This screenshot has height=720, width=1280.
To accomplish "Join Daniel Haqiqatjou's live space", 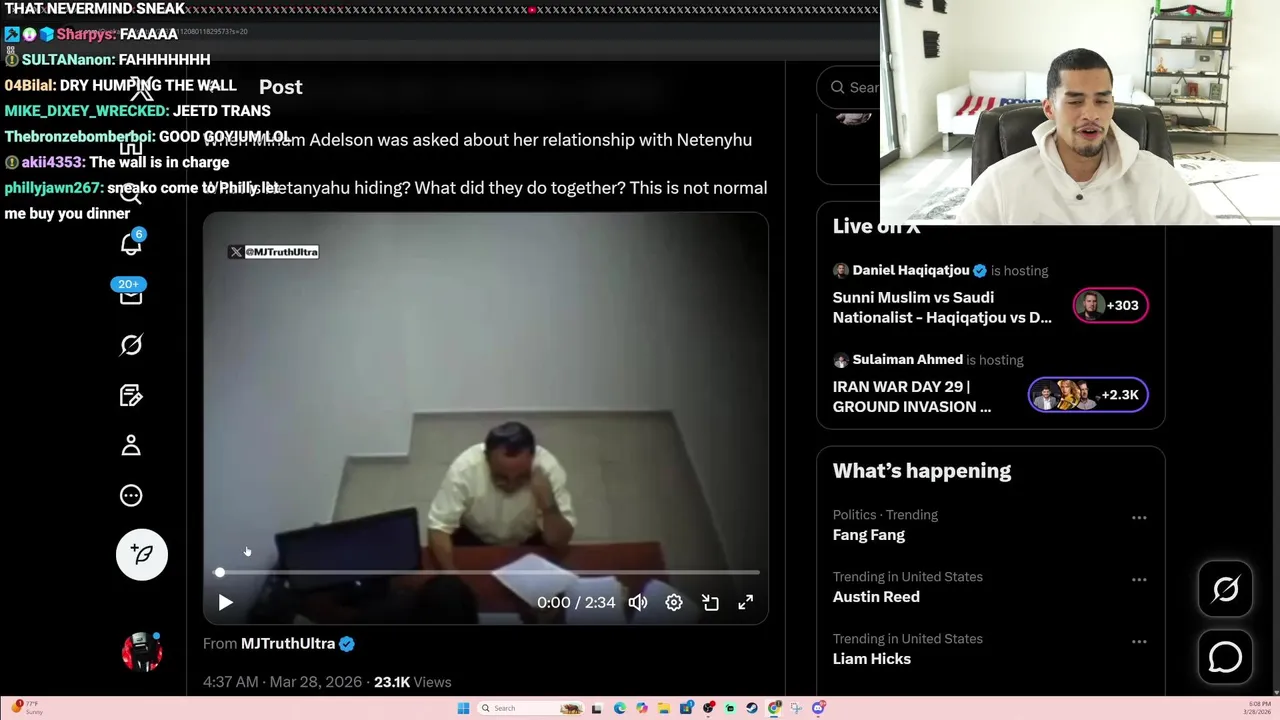I will tap(942, 307).
